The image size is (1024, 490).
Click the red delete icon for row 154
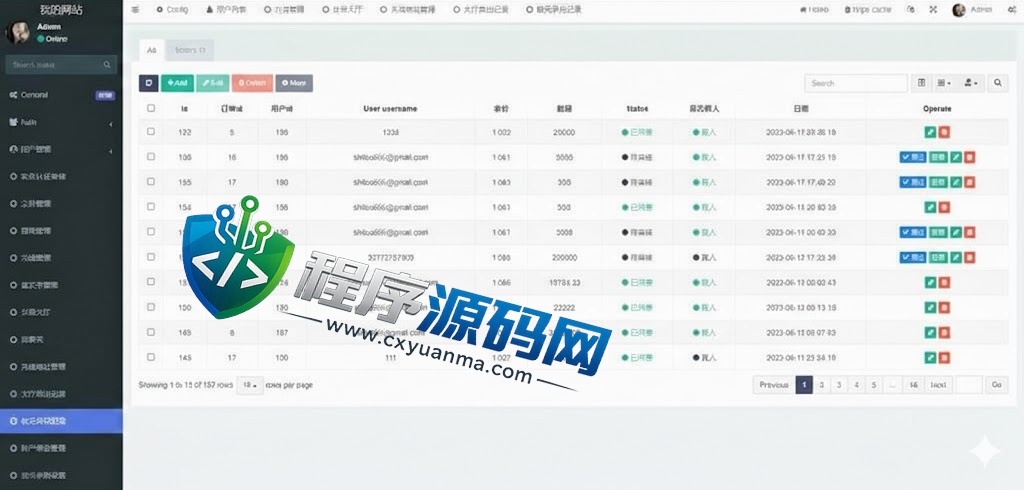pos(944,207)
